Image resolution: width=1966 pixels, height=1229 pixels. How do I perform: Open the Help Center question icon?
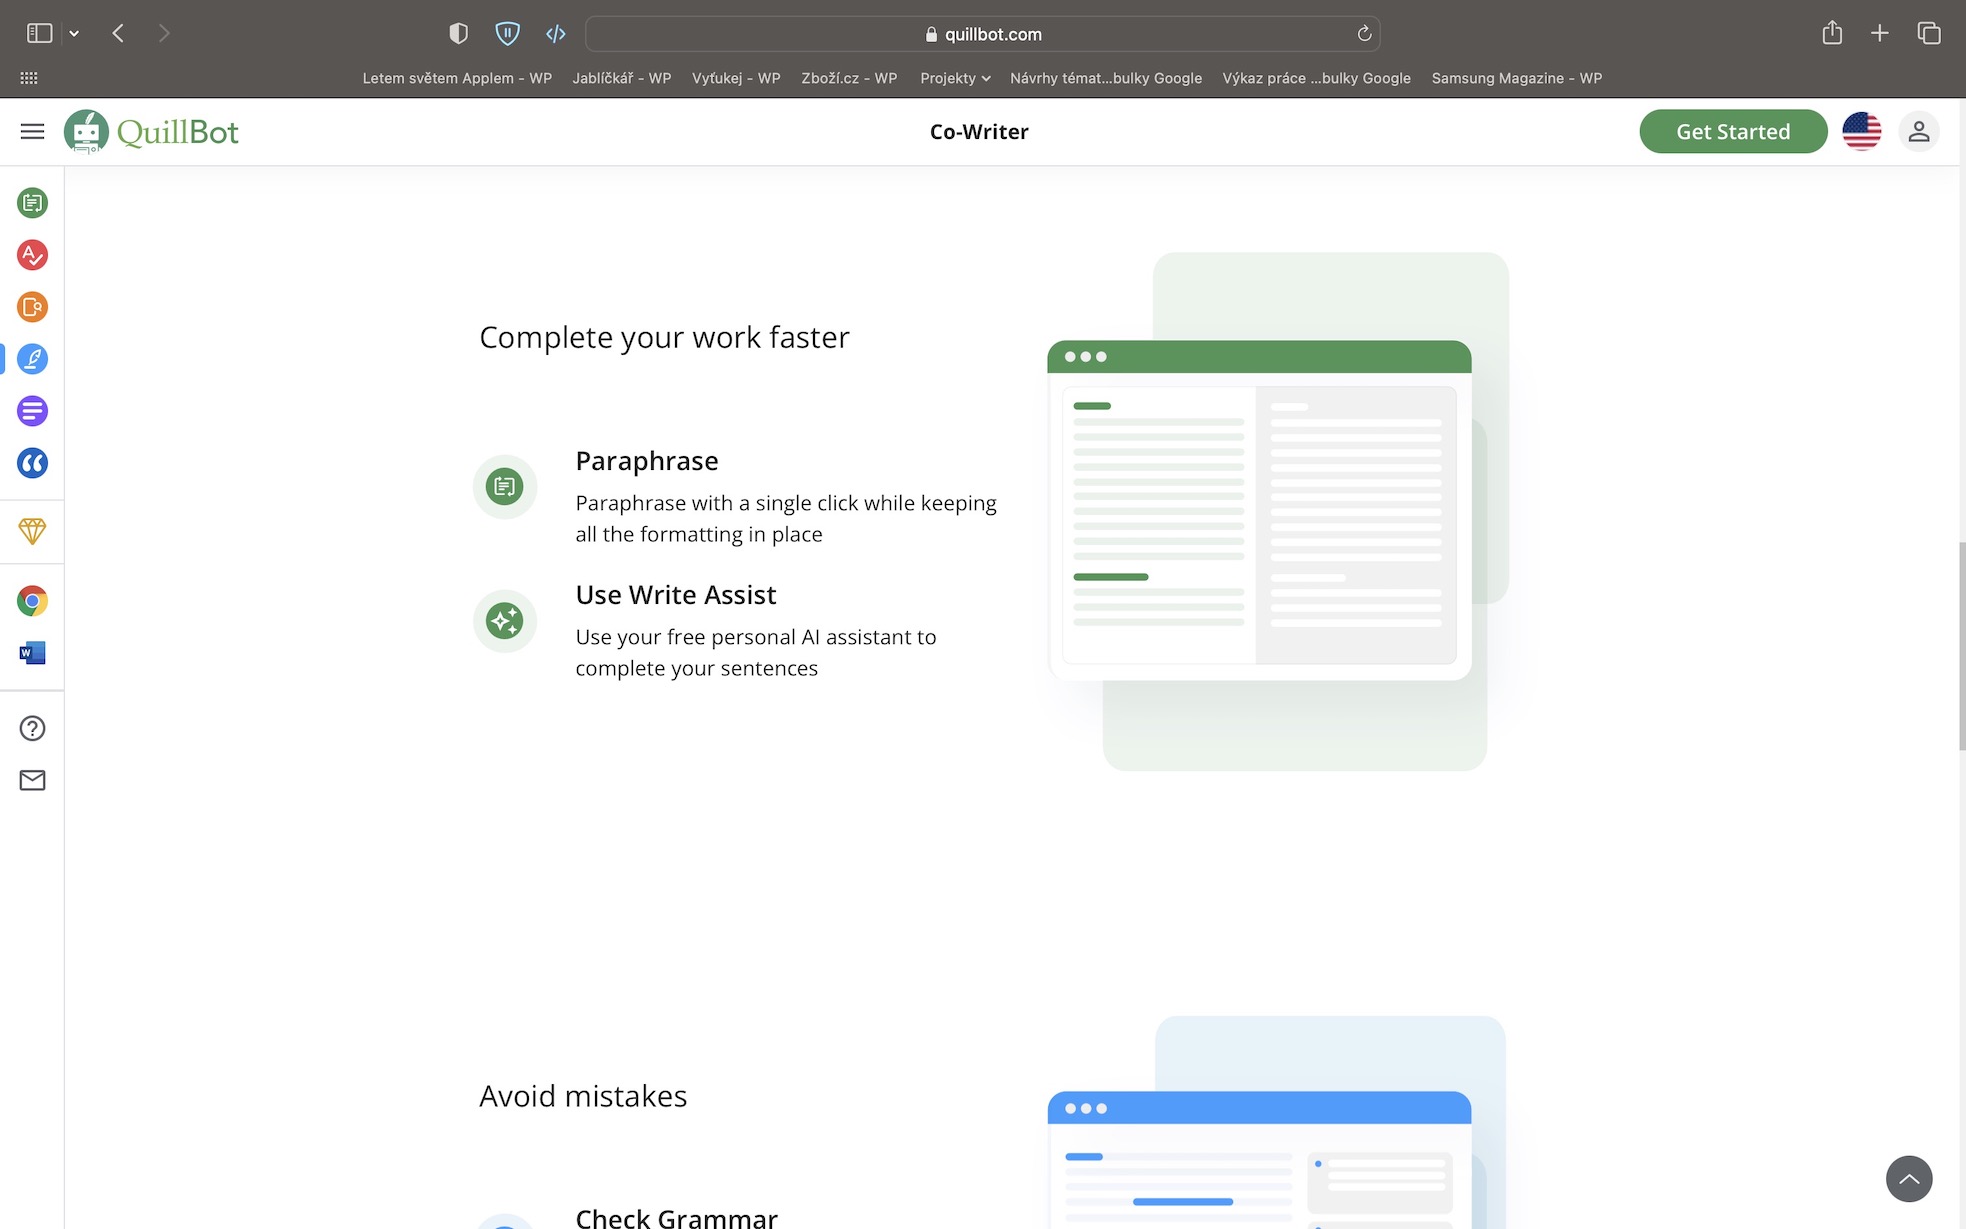tap(32, 728)
